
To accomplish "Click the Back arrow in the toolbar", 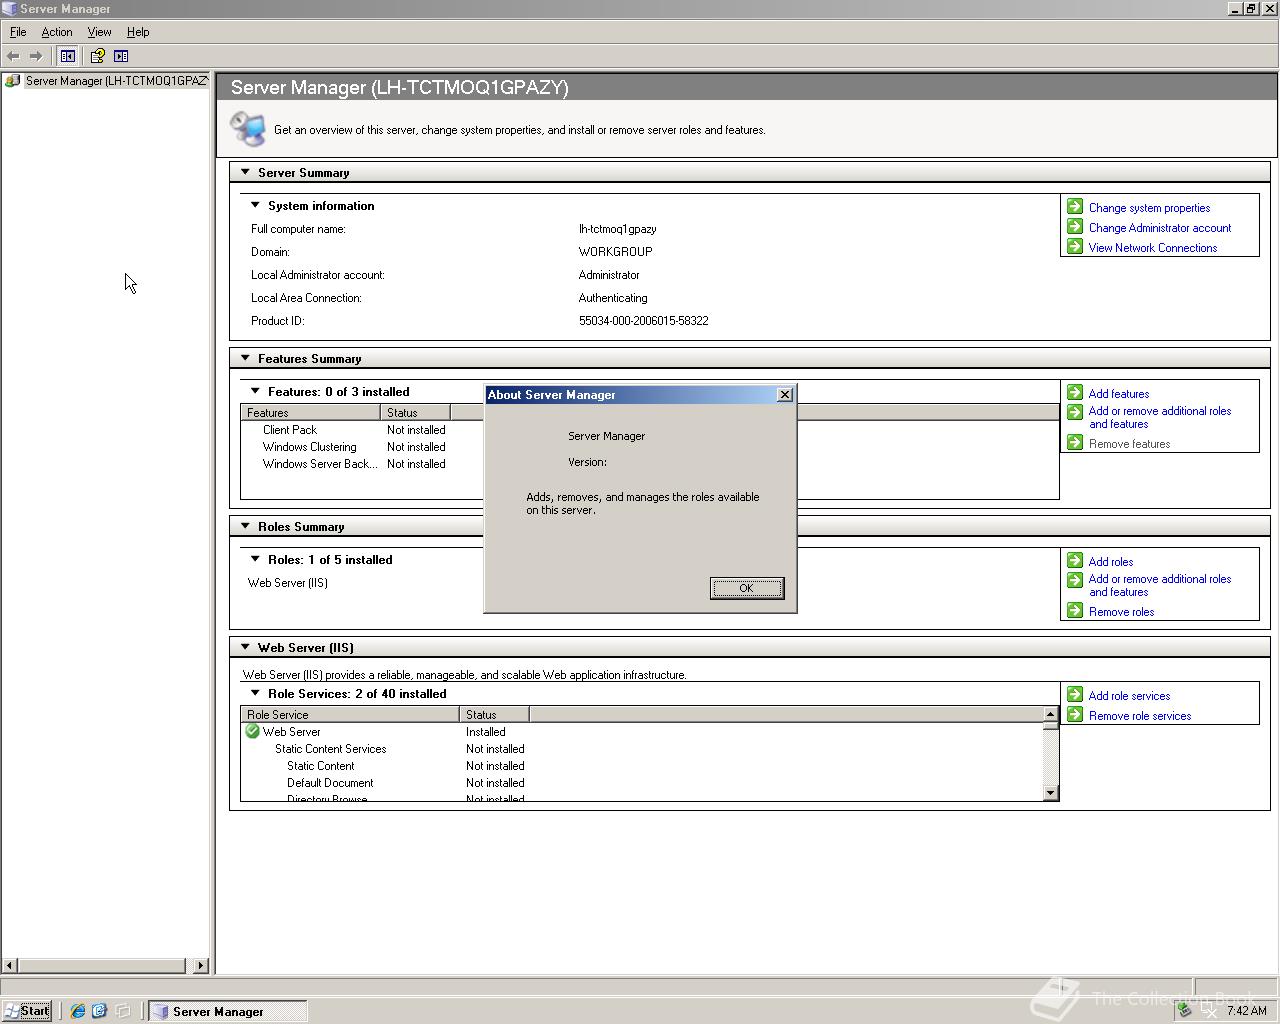I will [x=13, y=56].
